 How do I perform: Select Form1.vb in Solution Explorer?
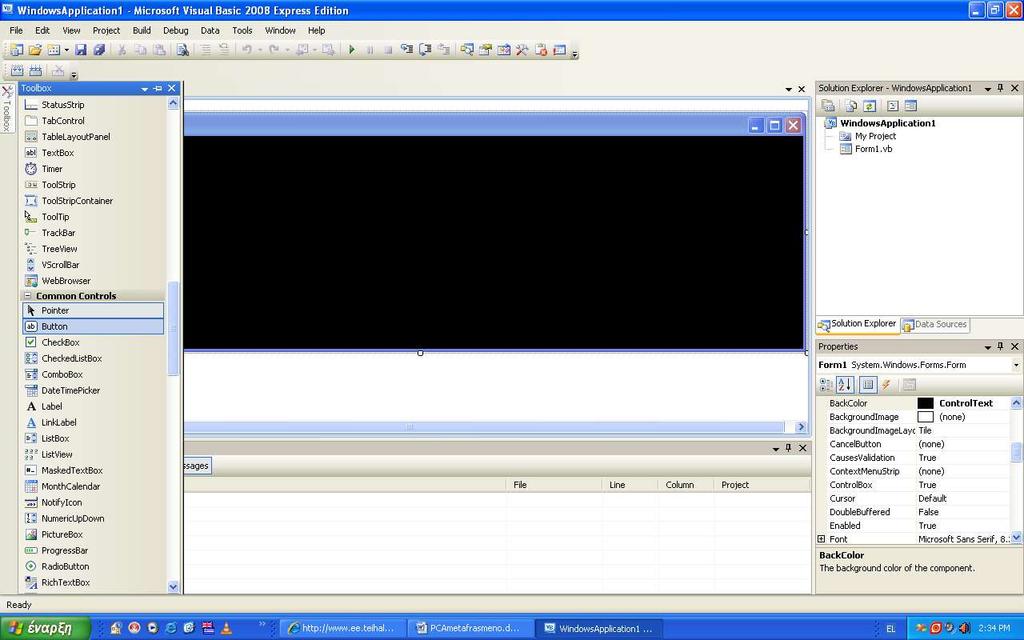pos(873,149)
